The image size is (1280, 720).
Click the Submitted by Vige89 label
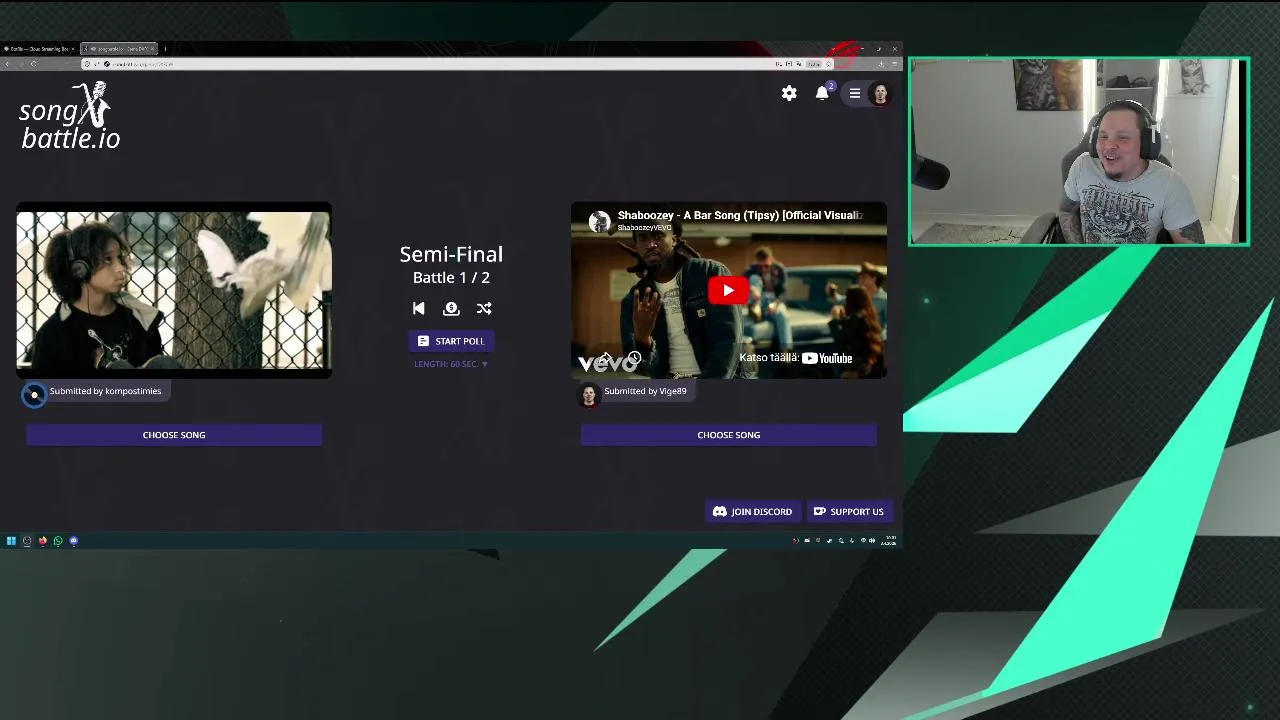click(645, 391)
